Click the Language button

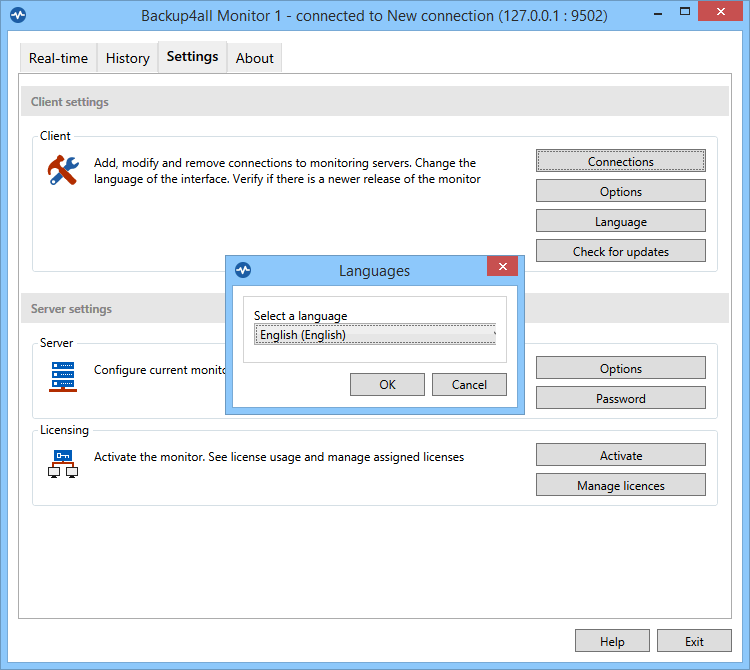(x=620, y=221)
